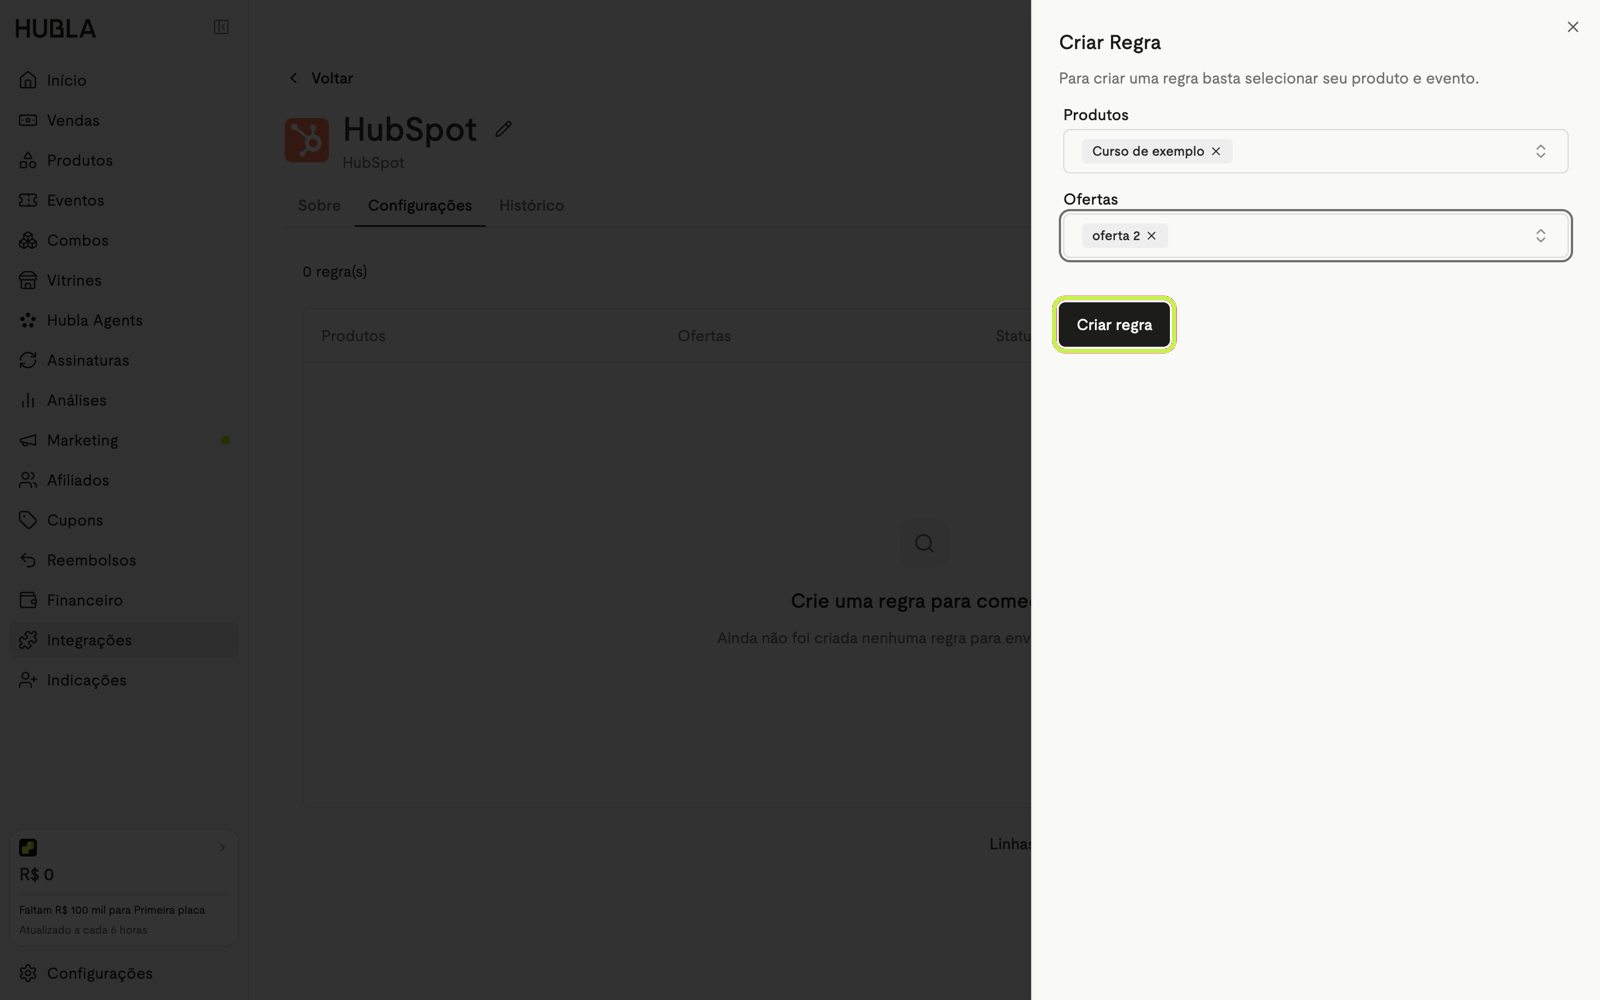Click the Produtos shapes icon

(28, 160)
